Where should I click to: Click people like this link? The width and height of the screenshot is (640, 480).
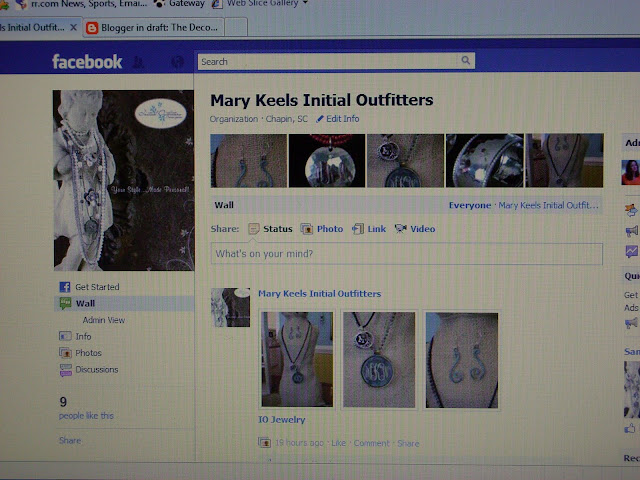coord(86,416)
